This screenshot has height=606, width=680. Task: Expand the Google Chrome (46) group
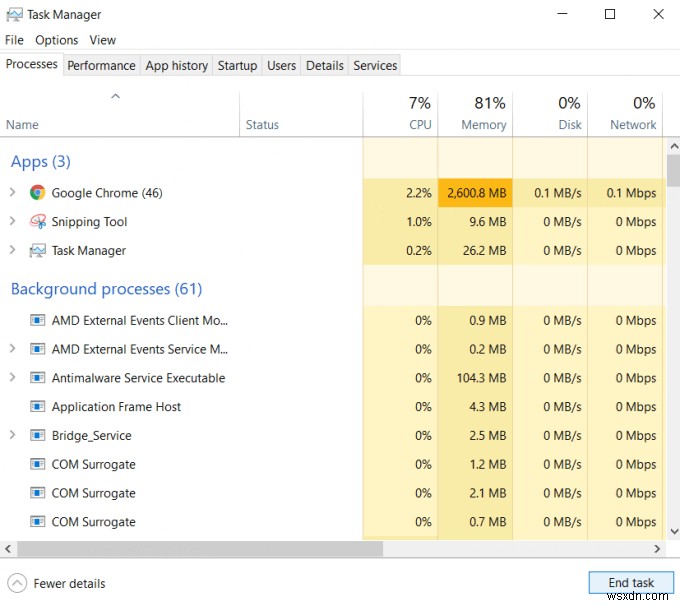pyautogui.click(x=13, y=192)
